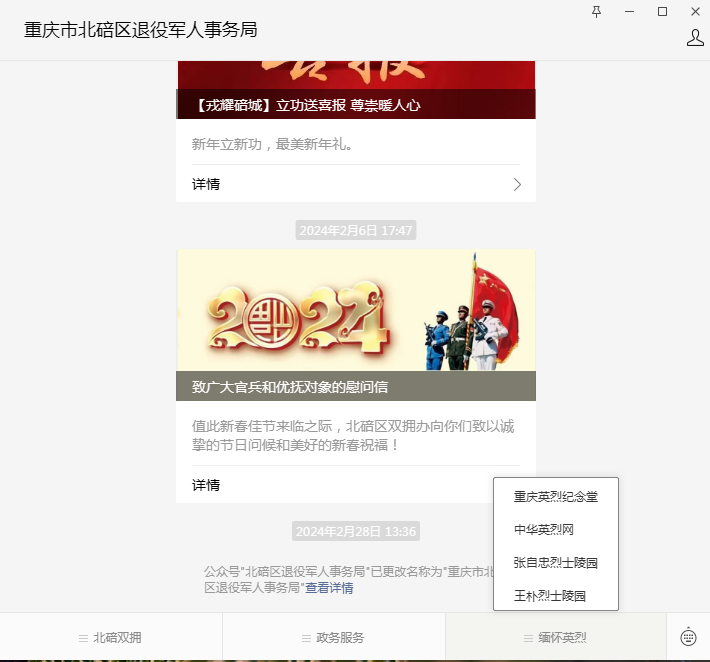
Task: Open article titled 致广大官兵和优抚对象的慰问信
Action: point(290,386)
